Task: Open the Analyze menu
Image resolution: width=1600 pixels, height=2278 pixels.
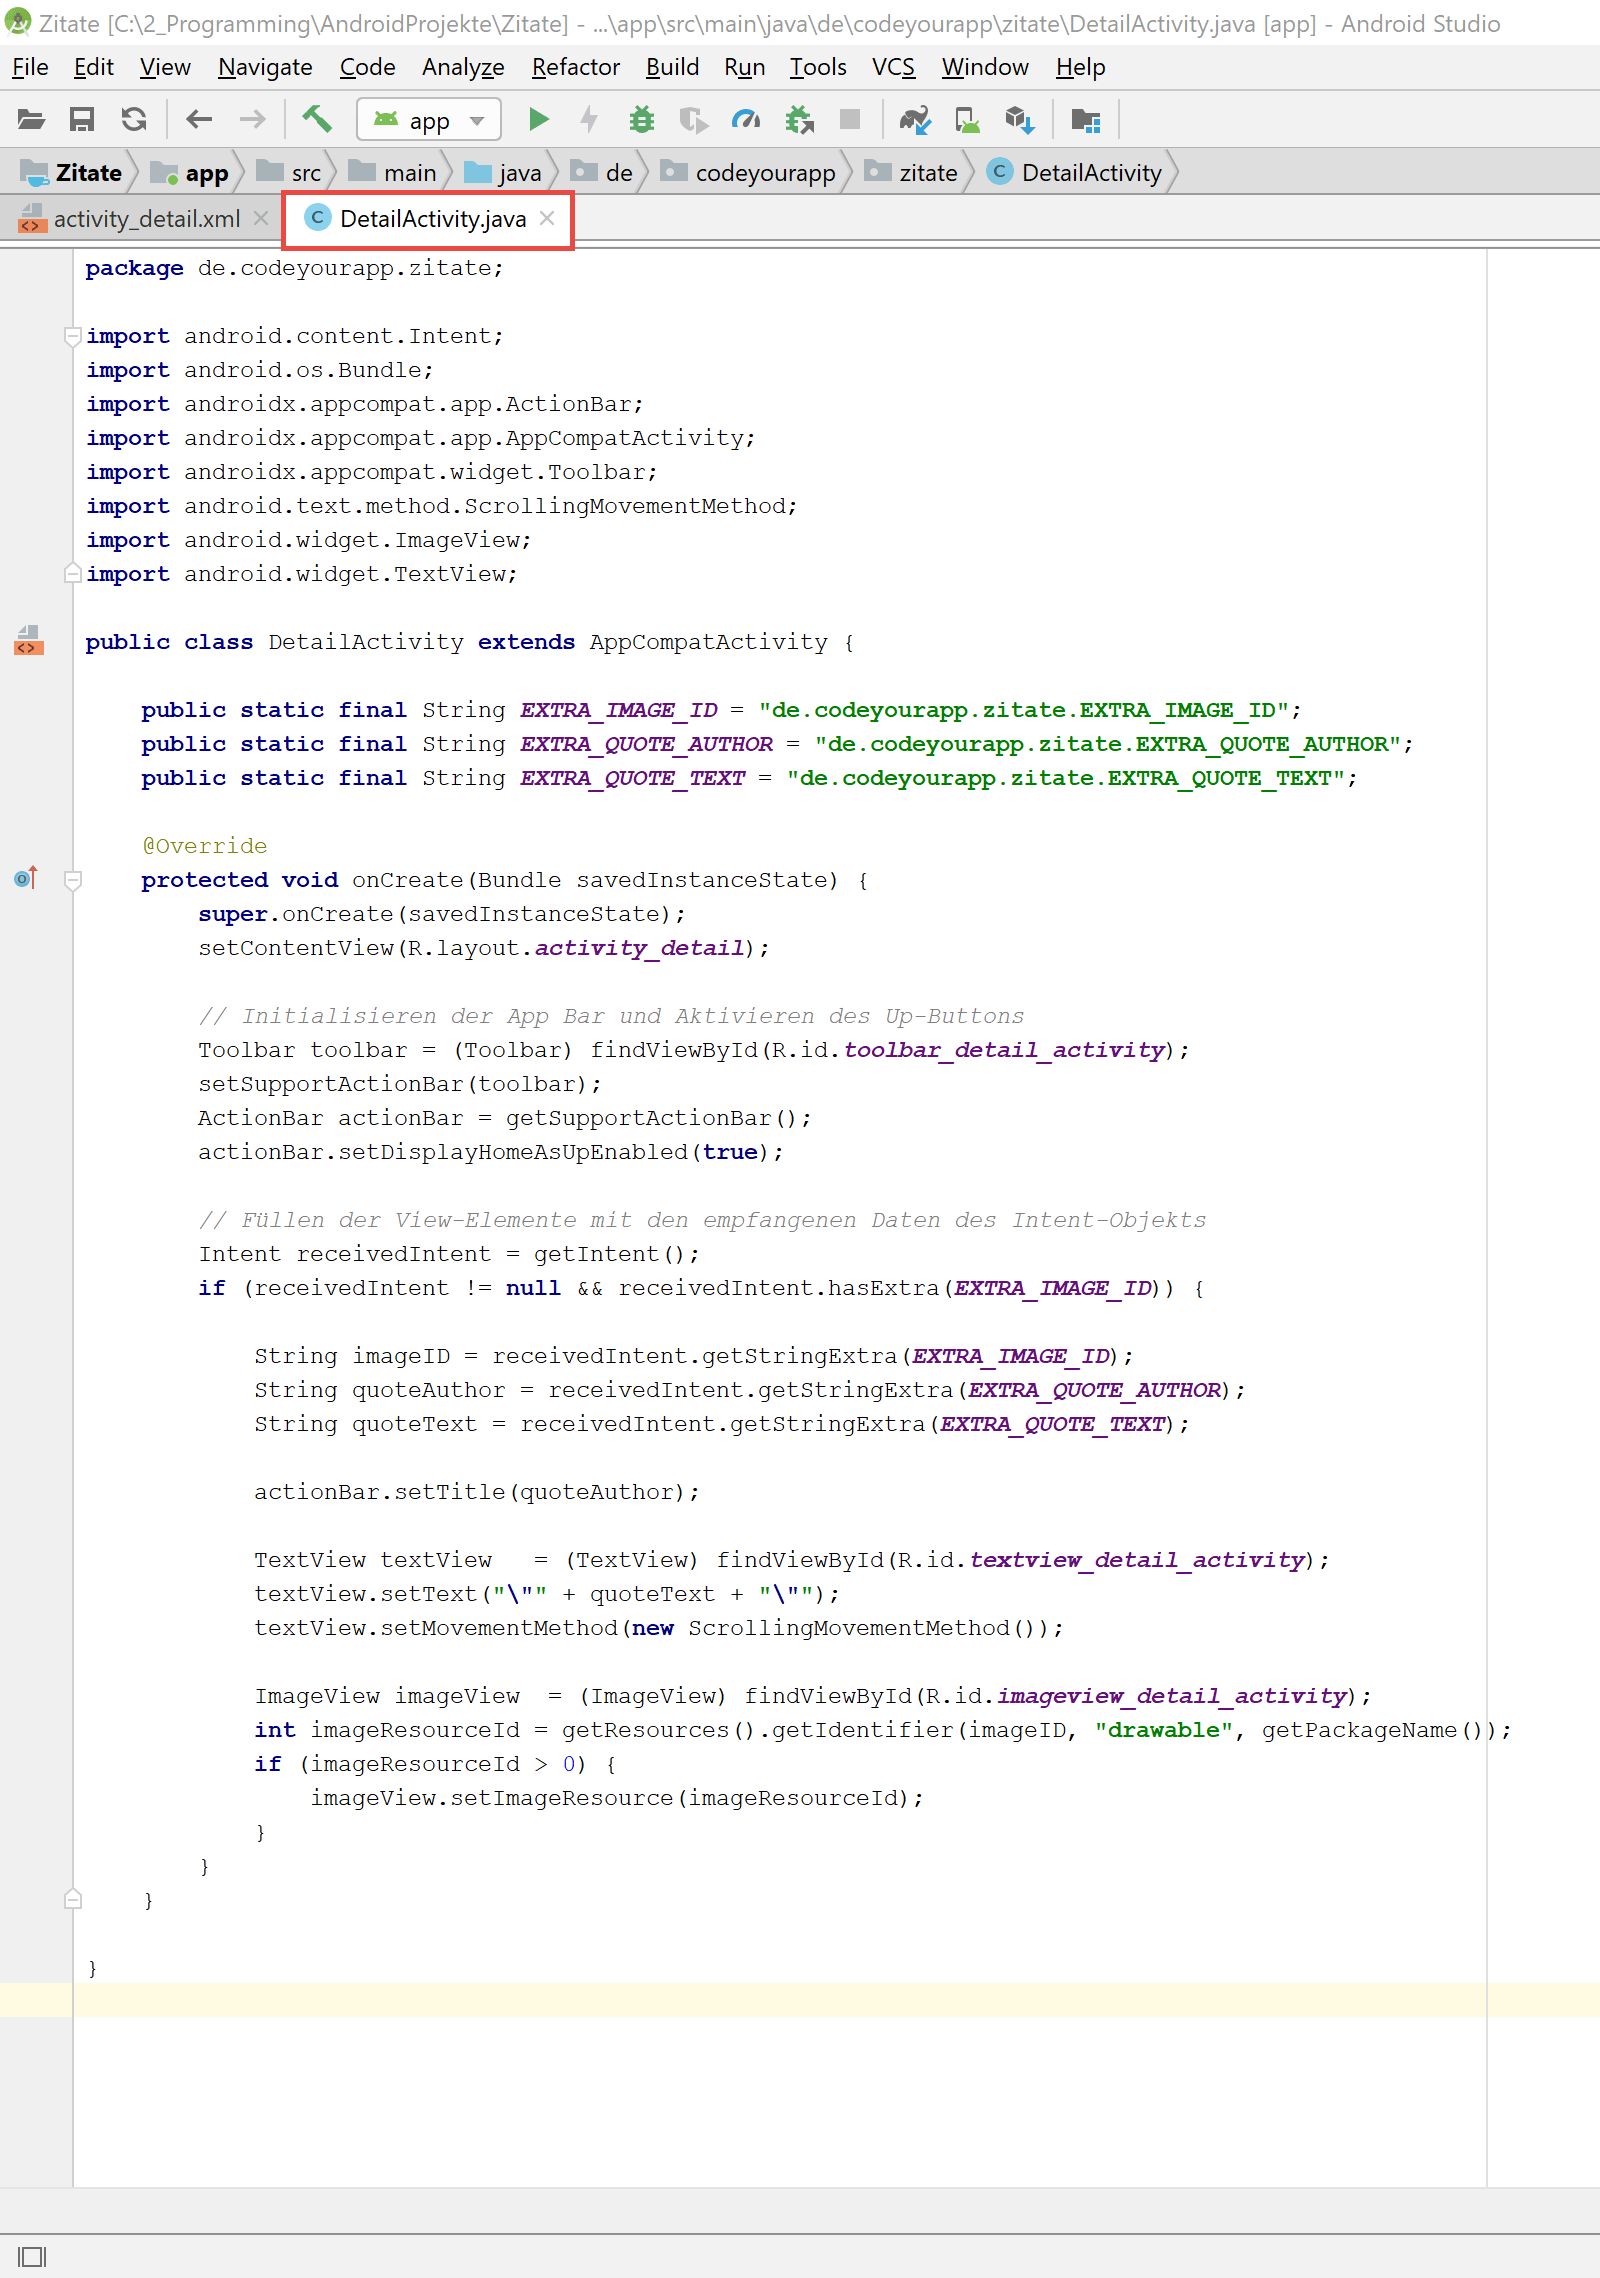Action: click(463, 67)
